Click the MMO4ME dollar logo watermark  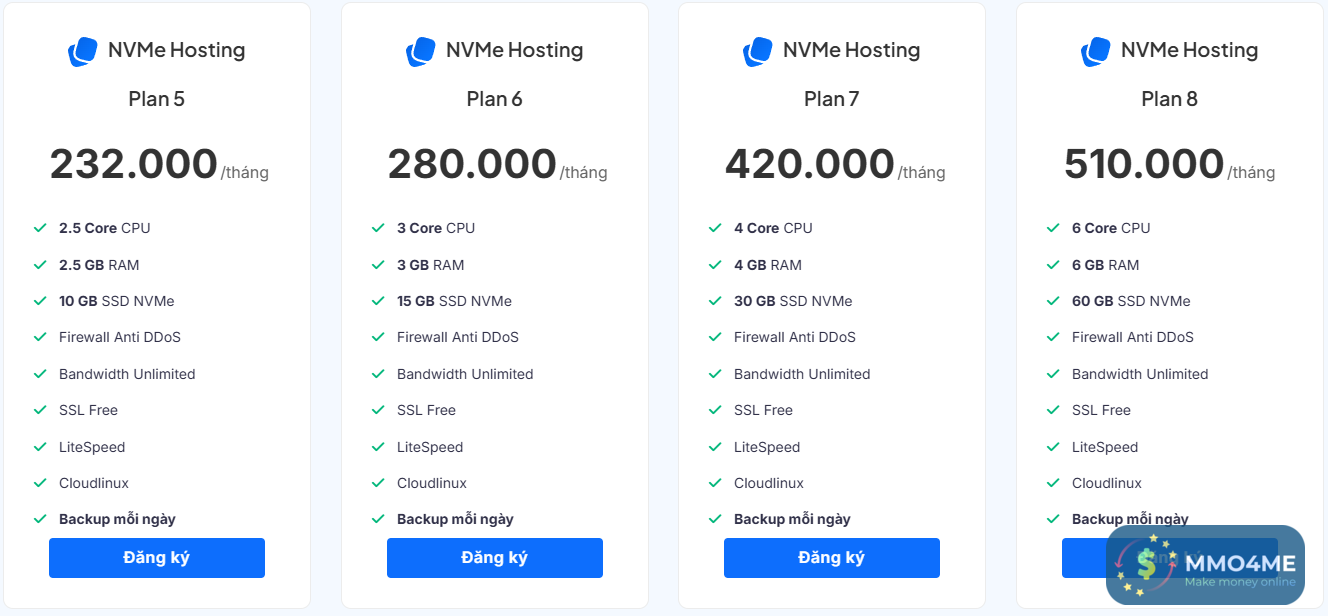(1147, 566)
